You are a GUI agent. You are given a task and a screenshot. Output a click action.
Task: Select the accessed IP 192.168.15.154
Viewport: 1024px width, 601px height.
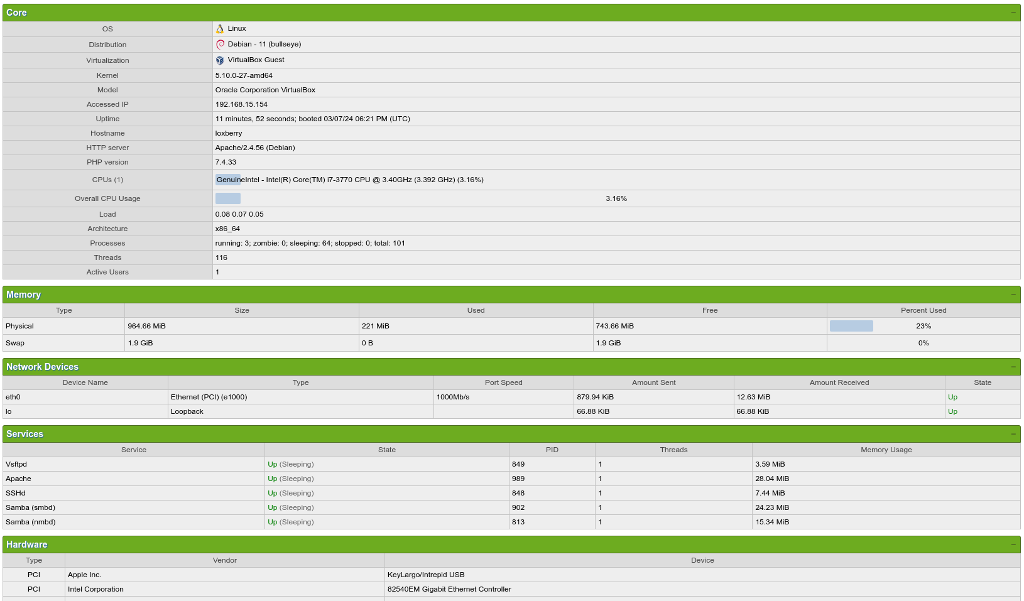(x=241, y=105)
